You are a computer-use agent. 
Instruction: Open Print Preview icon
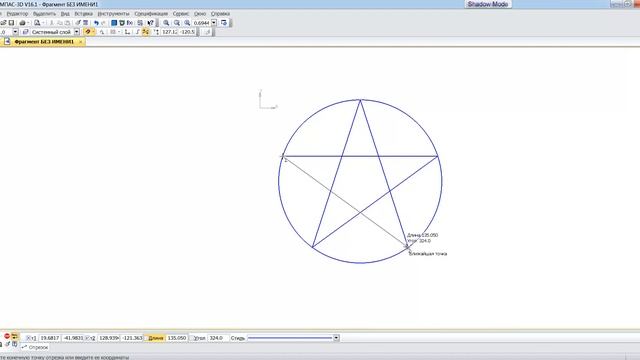coord(37,23)
